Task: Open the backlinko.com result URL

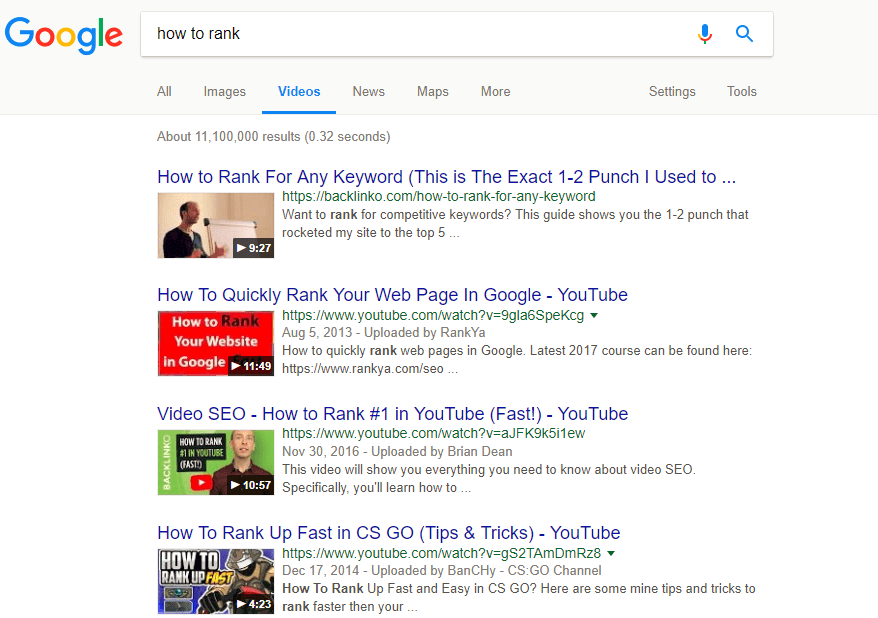Action: click(438, 196)
